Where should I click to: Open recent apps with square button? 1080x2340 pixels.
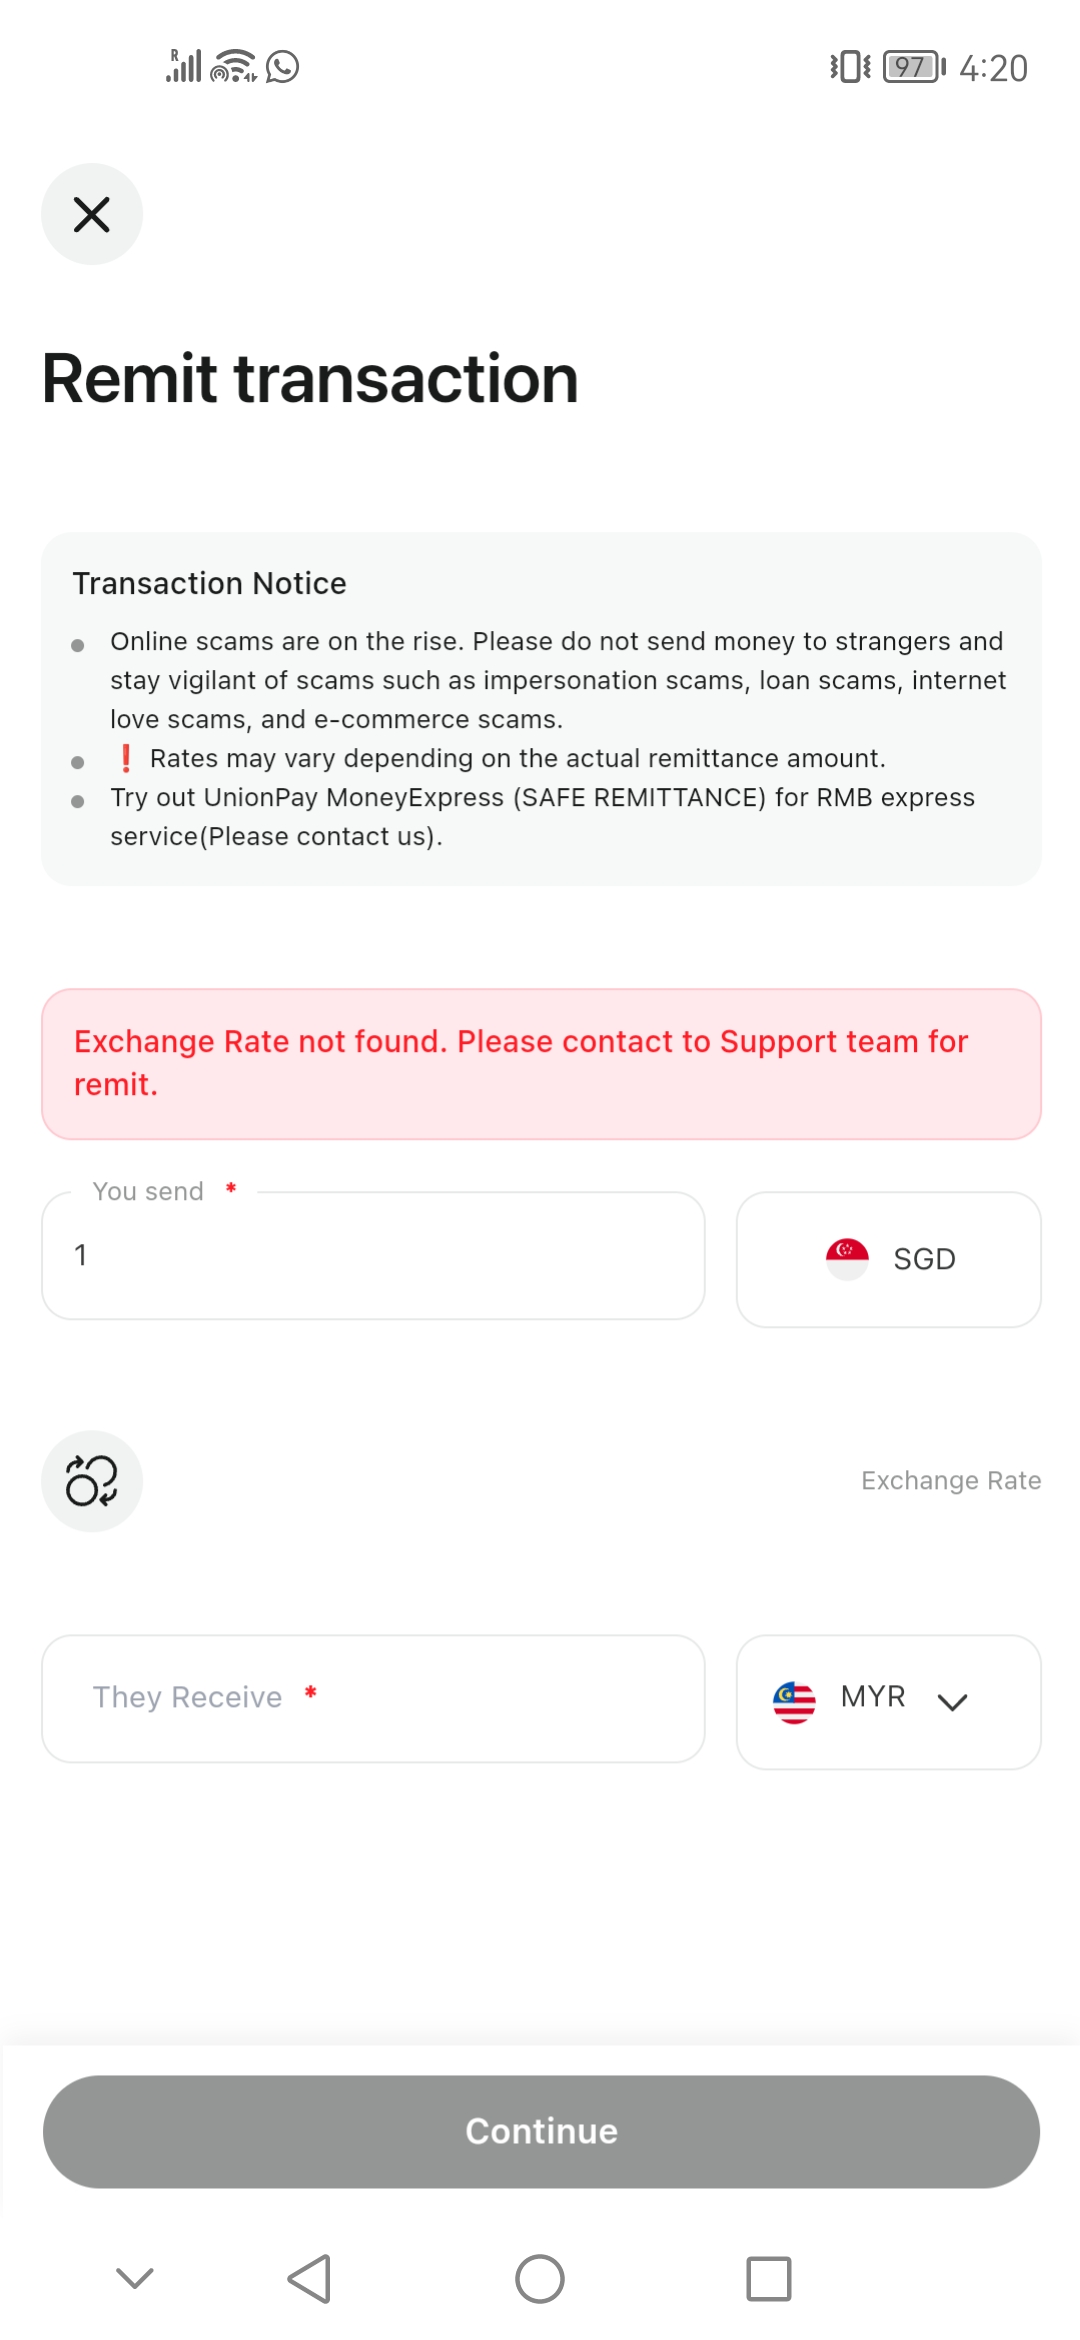pos(768,2279)
